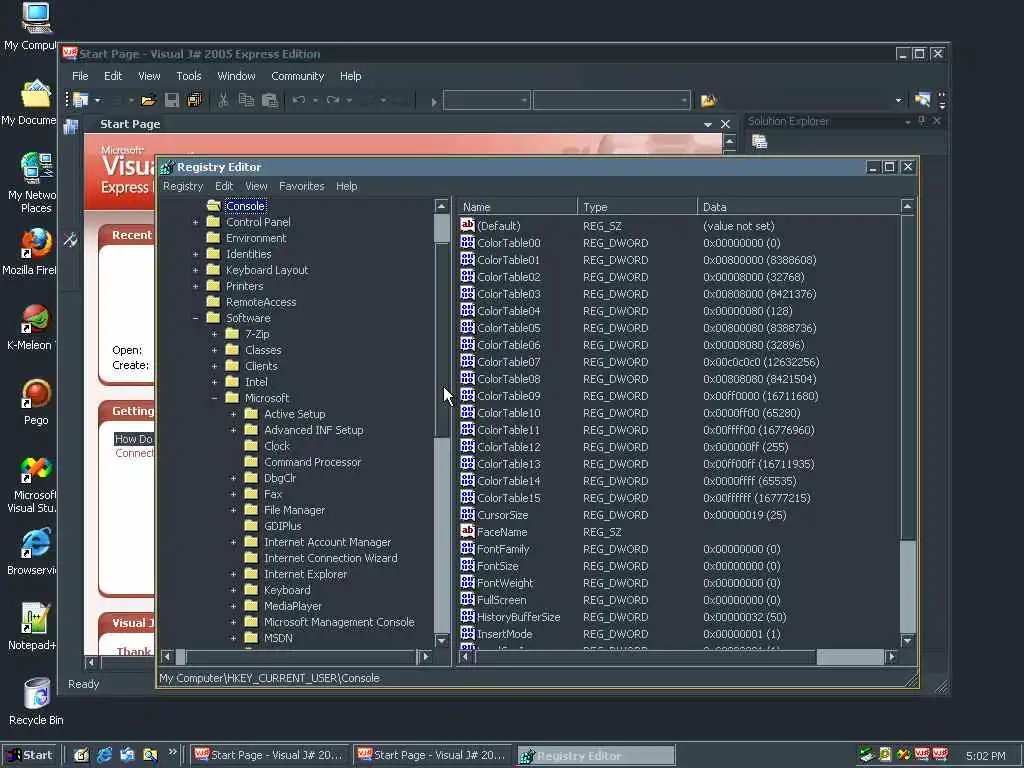Click first Start Page - Visual J# taskbar button
Screen dimensions: 1024x768
(270, 756)
